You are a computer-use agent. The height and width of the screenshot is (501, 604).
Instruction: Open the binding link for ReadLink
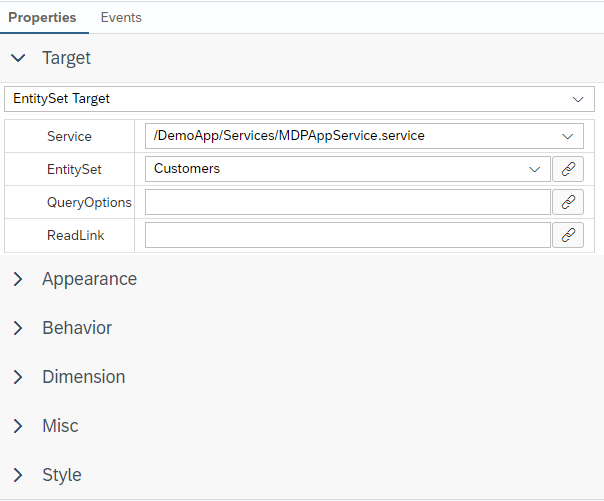[568, 235]
